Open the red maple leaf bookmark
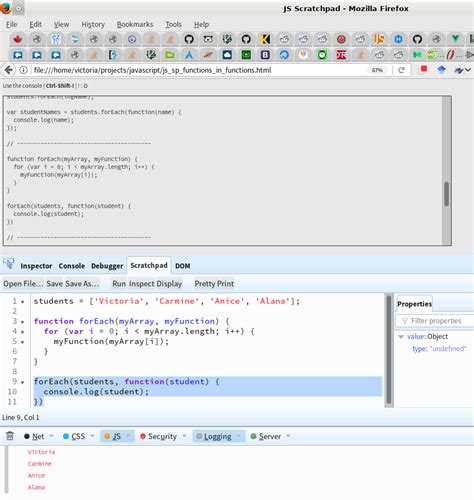 (x=18, y=39)
